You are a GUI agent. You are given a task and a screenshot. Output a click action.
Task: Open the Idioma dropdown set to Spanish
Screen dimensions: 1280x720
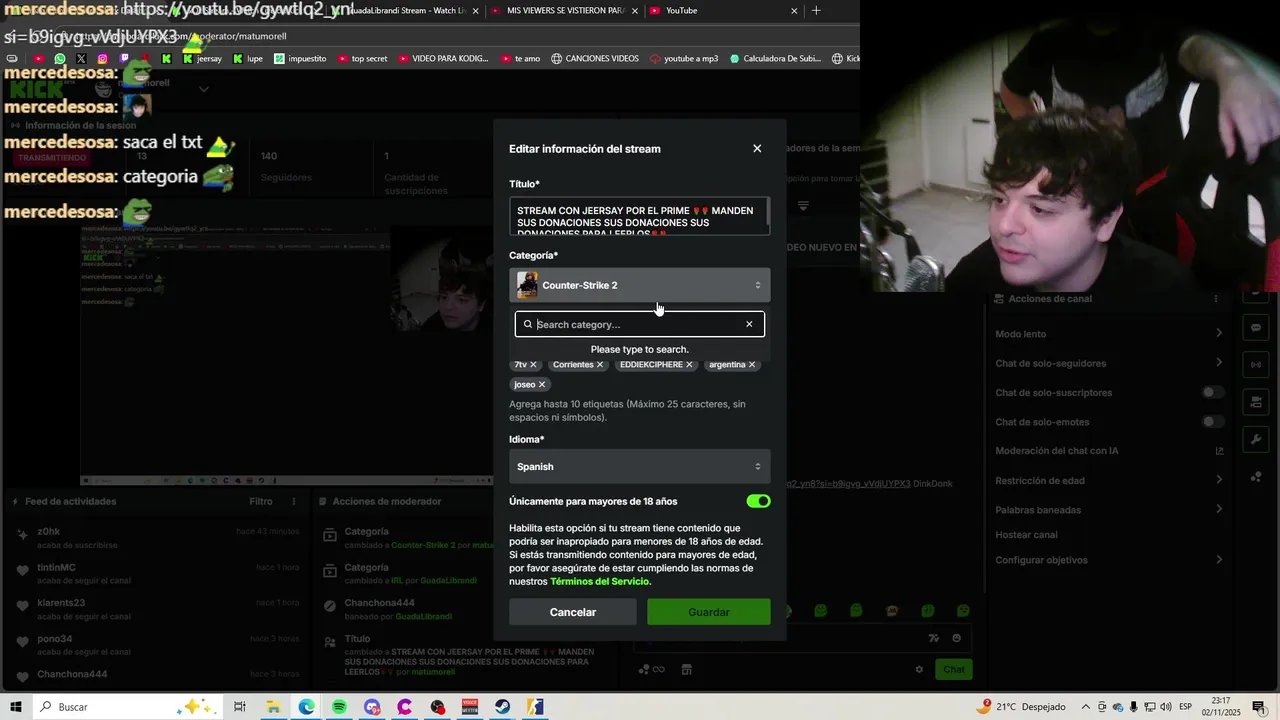(x=640, y=467)
